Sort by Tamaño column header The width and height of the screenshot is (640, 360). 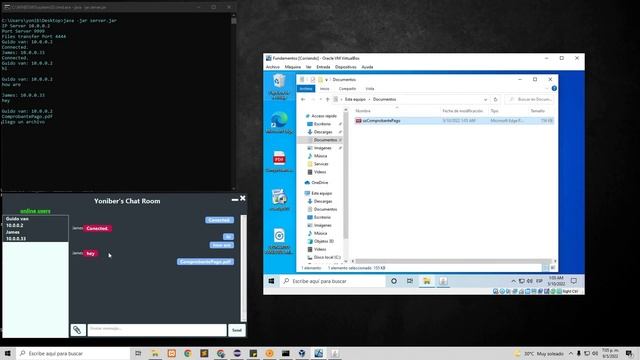pos(538,111)
